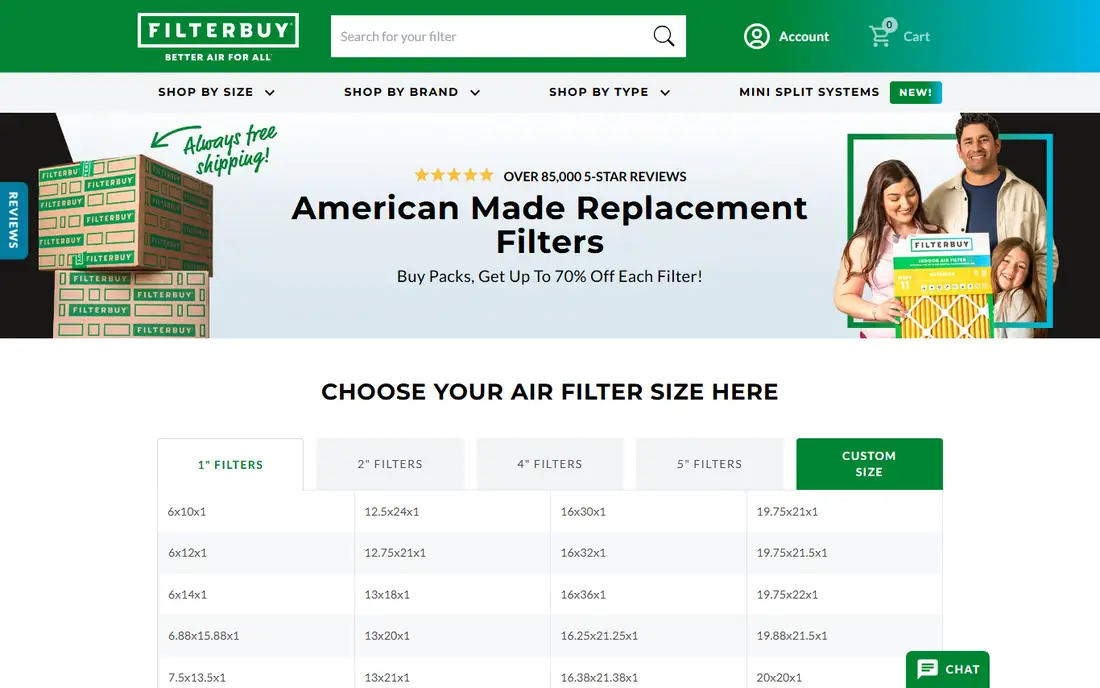Viewport: 1100px width, 688px height.
Task: Select the 12.5x24x1 filter size
Action: [391, 511]
